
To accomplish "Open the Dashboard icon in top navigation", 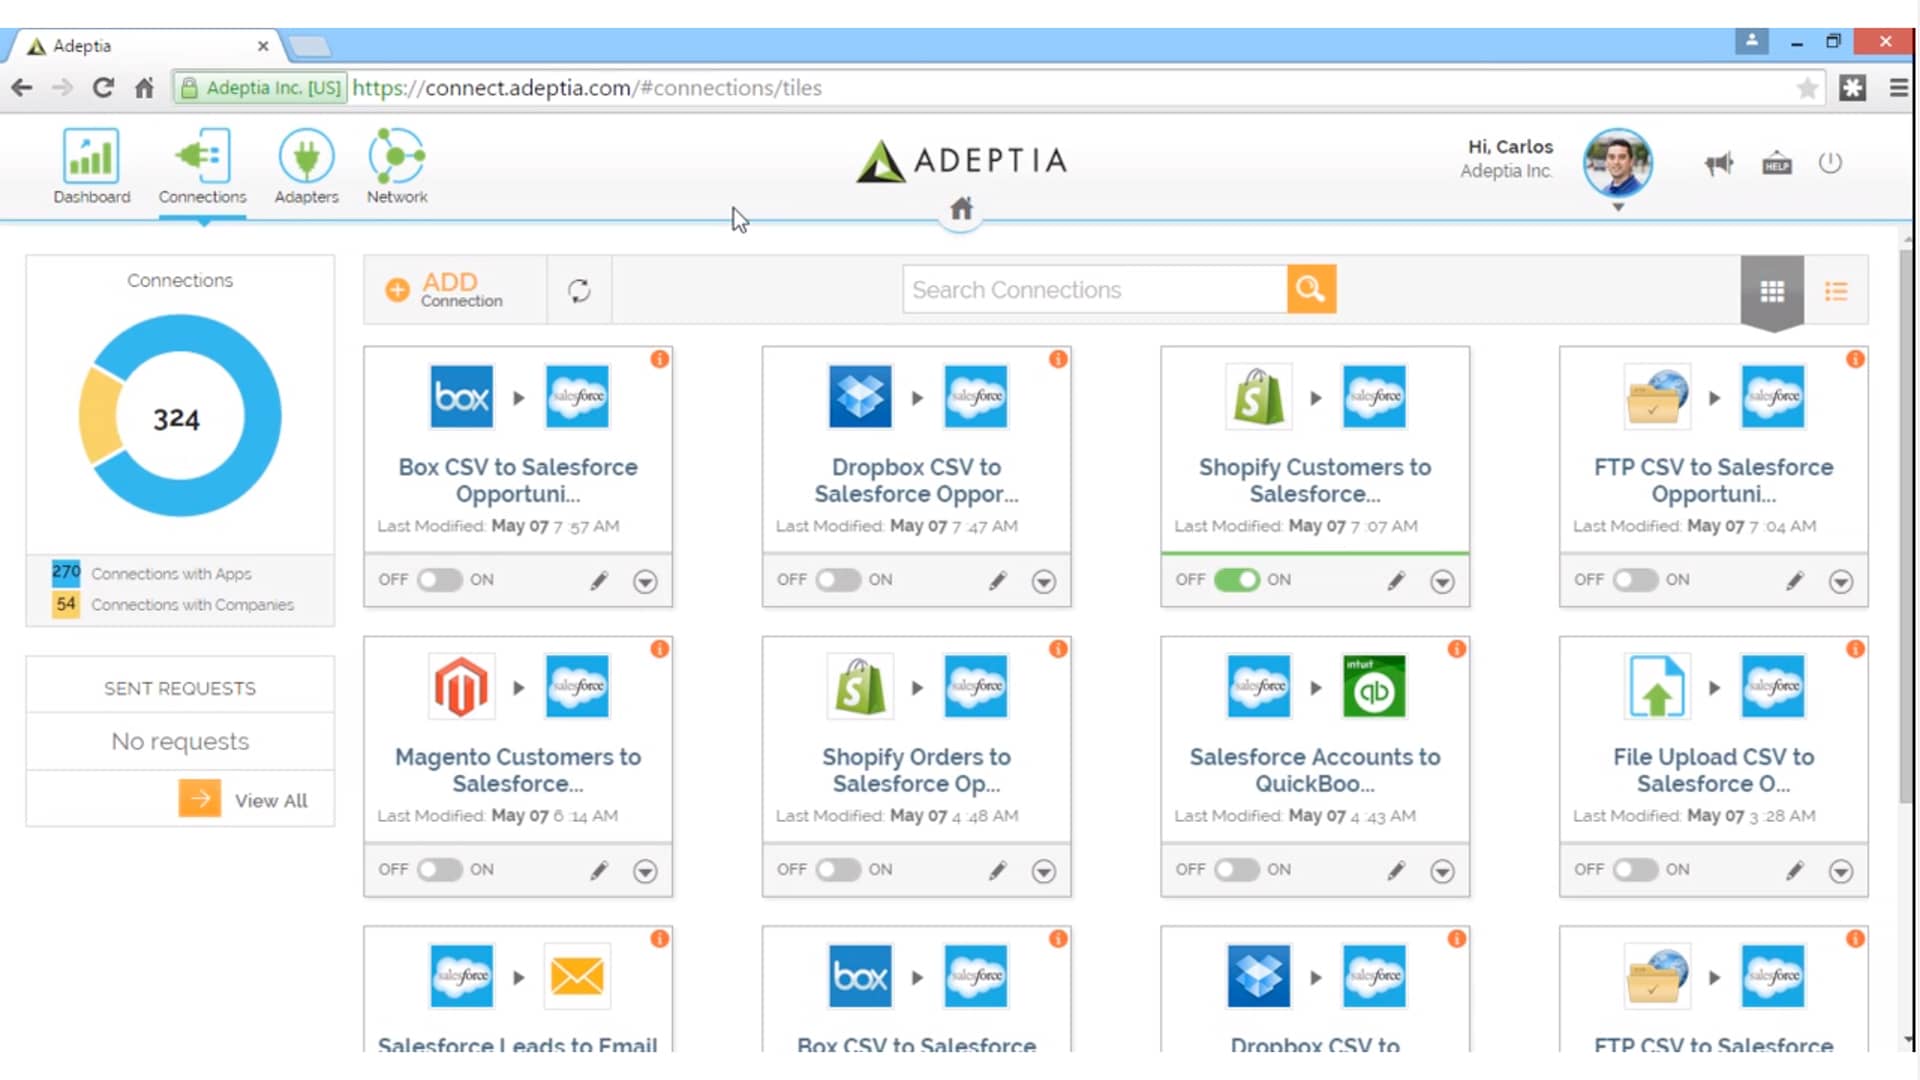I will pyautogui.click(x=91, y=157).
